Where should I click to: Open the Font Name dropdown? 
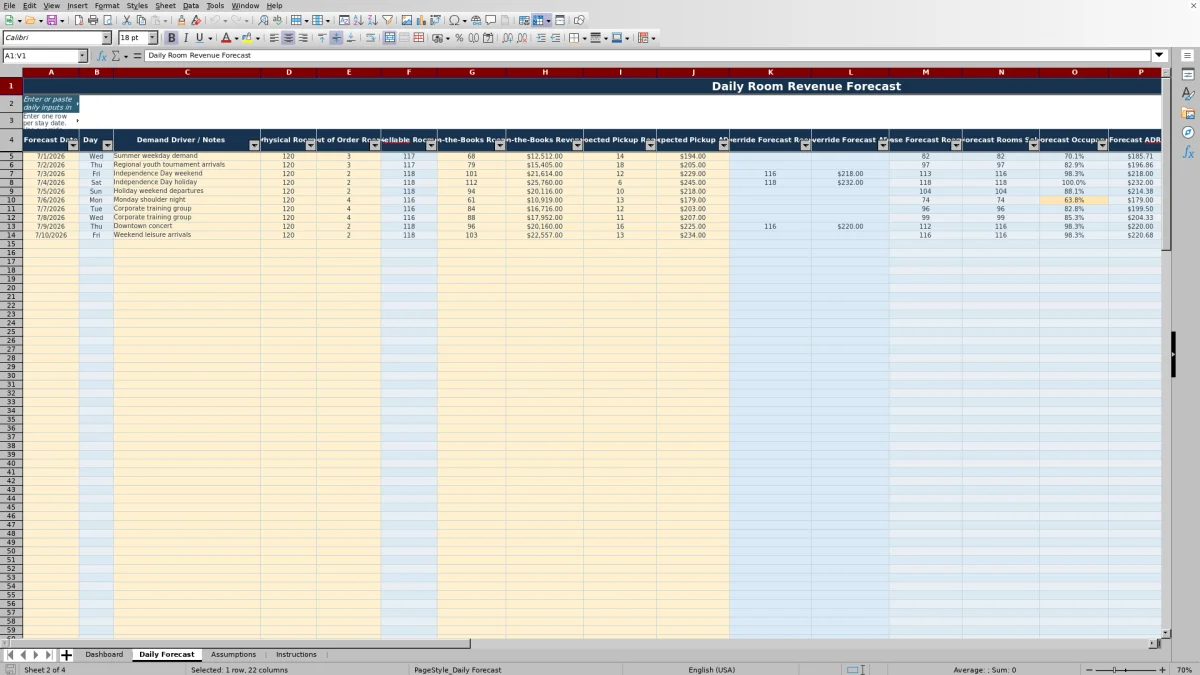[x=106, y=38]
